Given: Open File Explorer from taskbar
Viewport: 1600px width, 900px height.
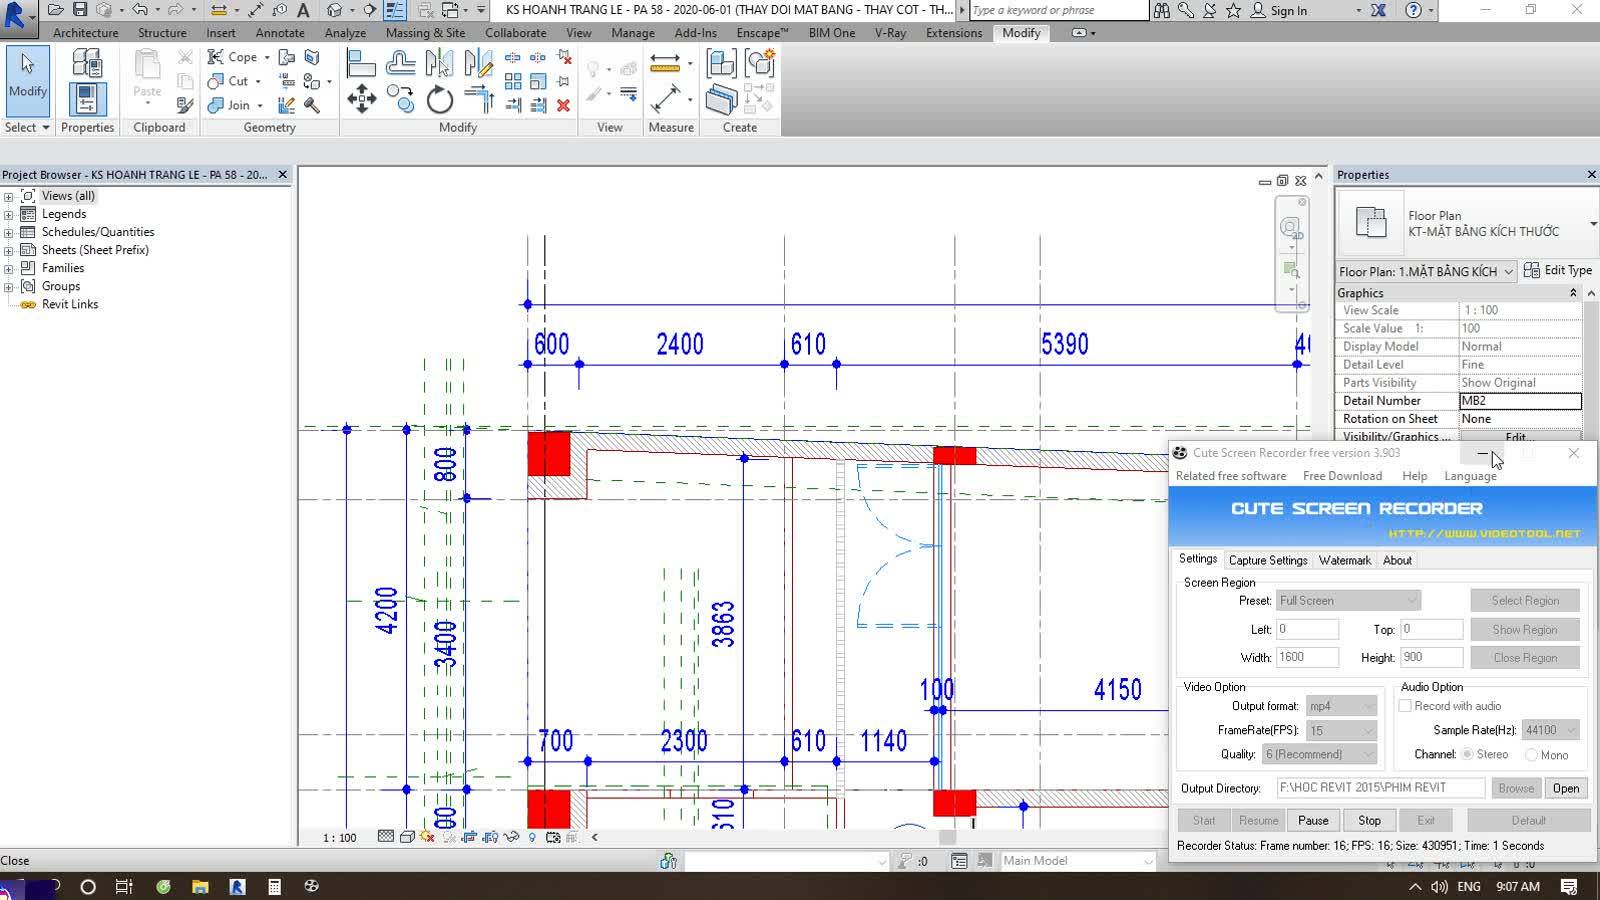Looking at the screenshot, I should pos(200,886).
